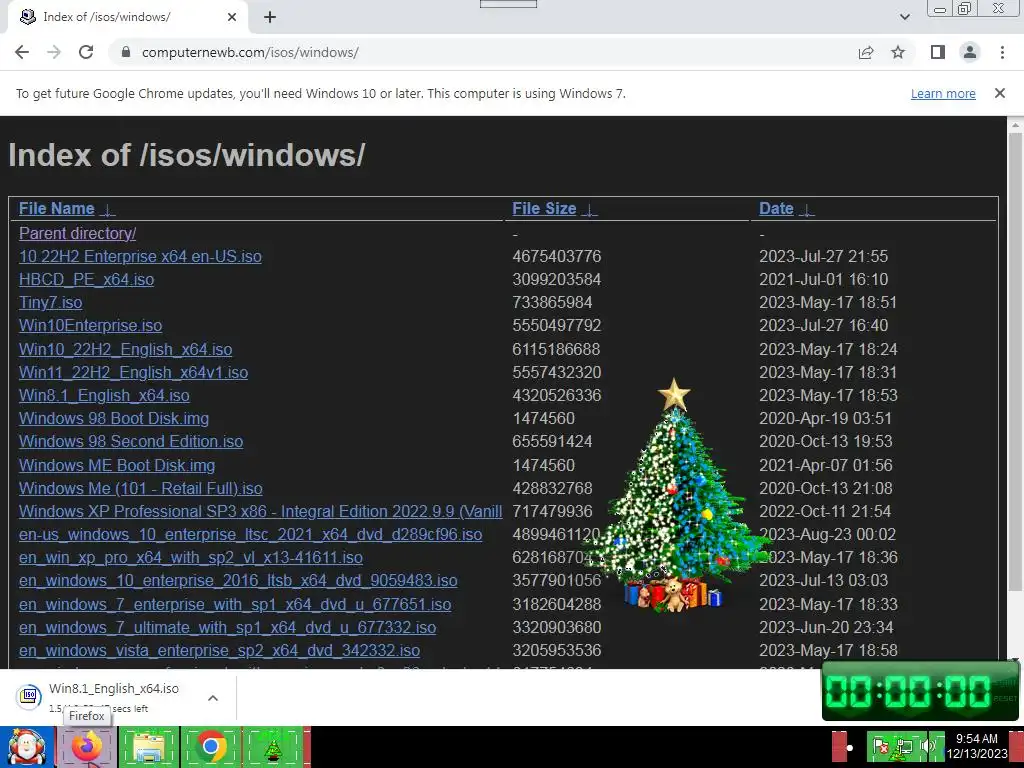Viewport: 1024px width, 768px height.
Task: Download en_windows_vista_enterprise_sp2 iso
Action: click(x=219, y=650)
